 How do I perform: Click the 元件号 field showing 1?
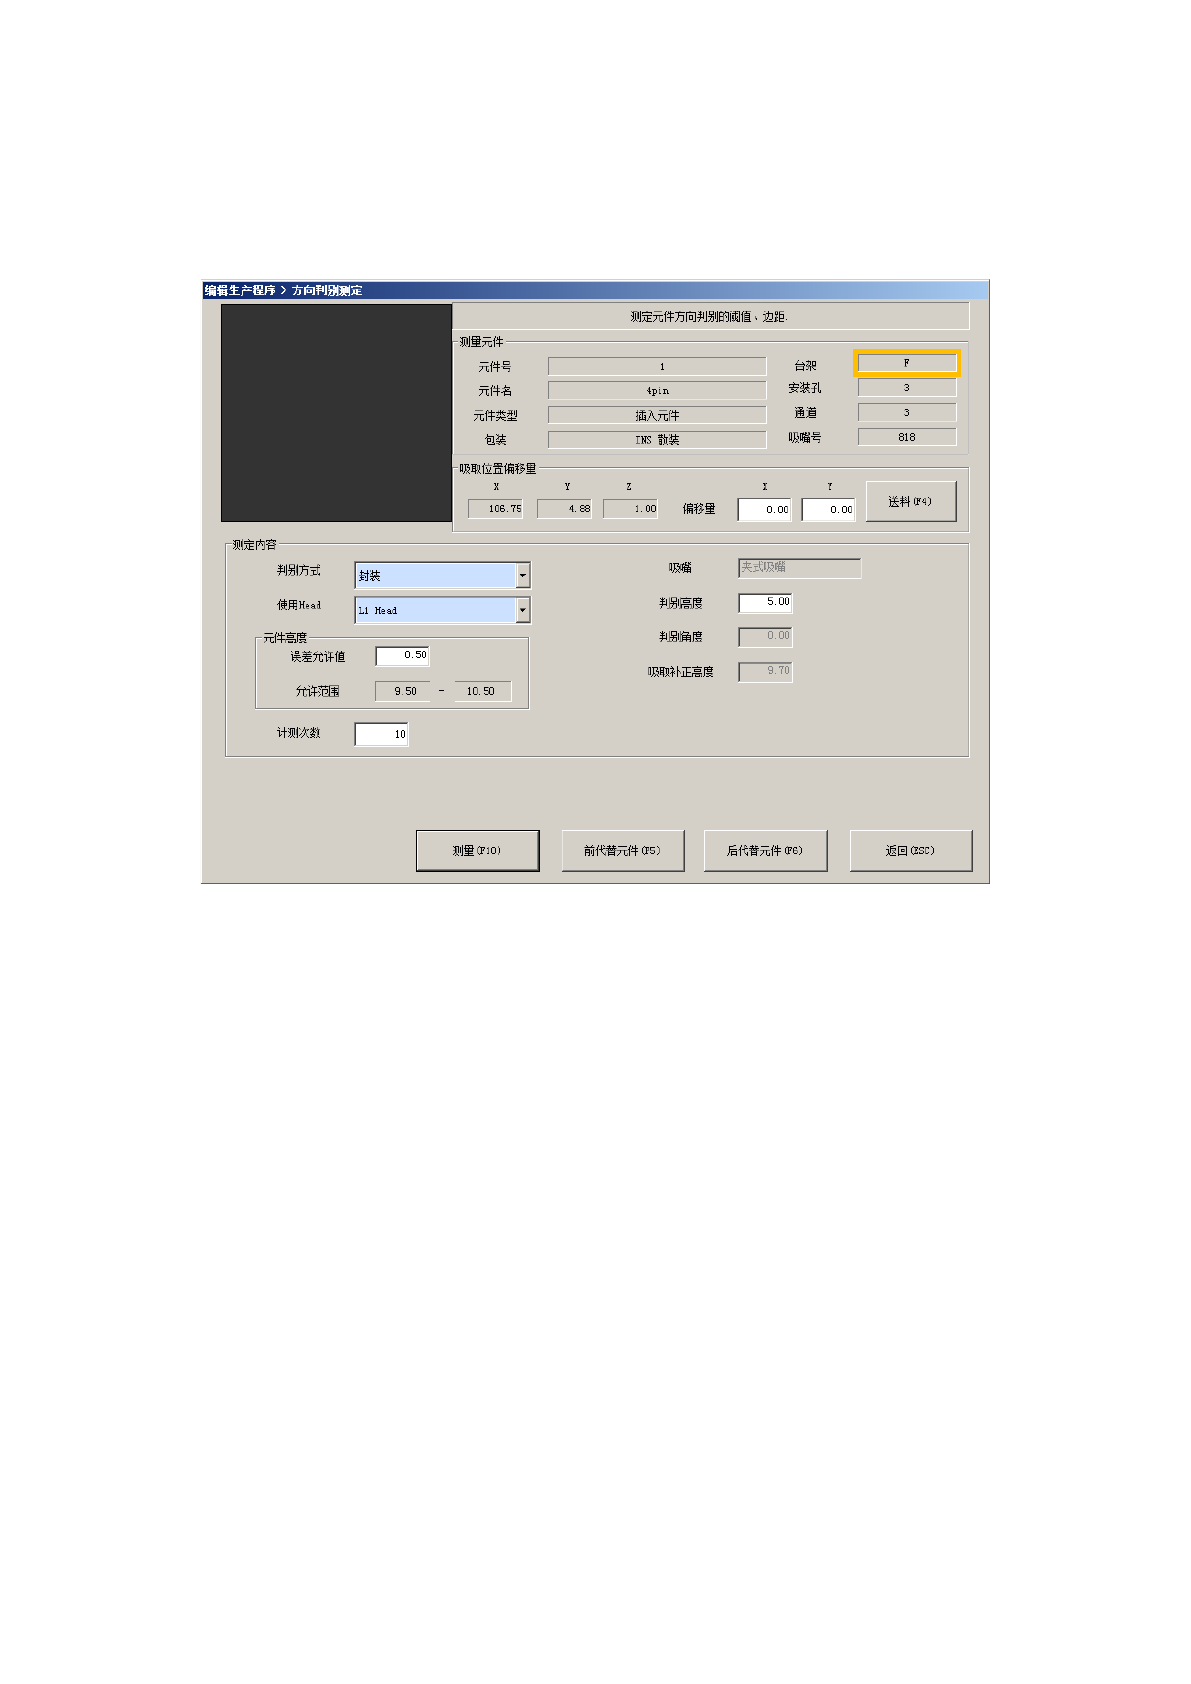point(657,366)
